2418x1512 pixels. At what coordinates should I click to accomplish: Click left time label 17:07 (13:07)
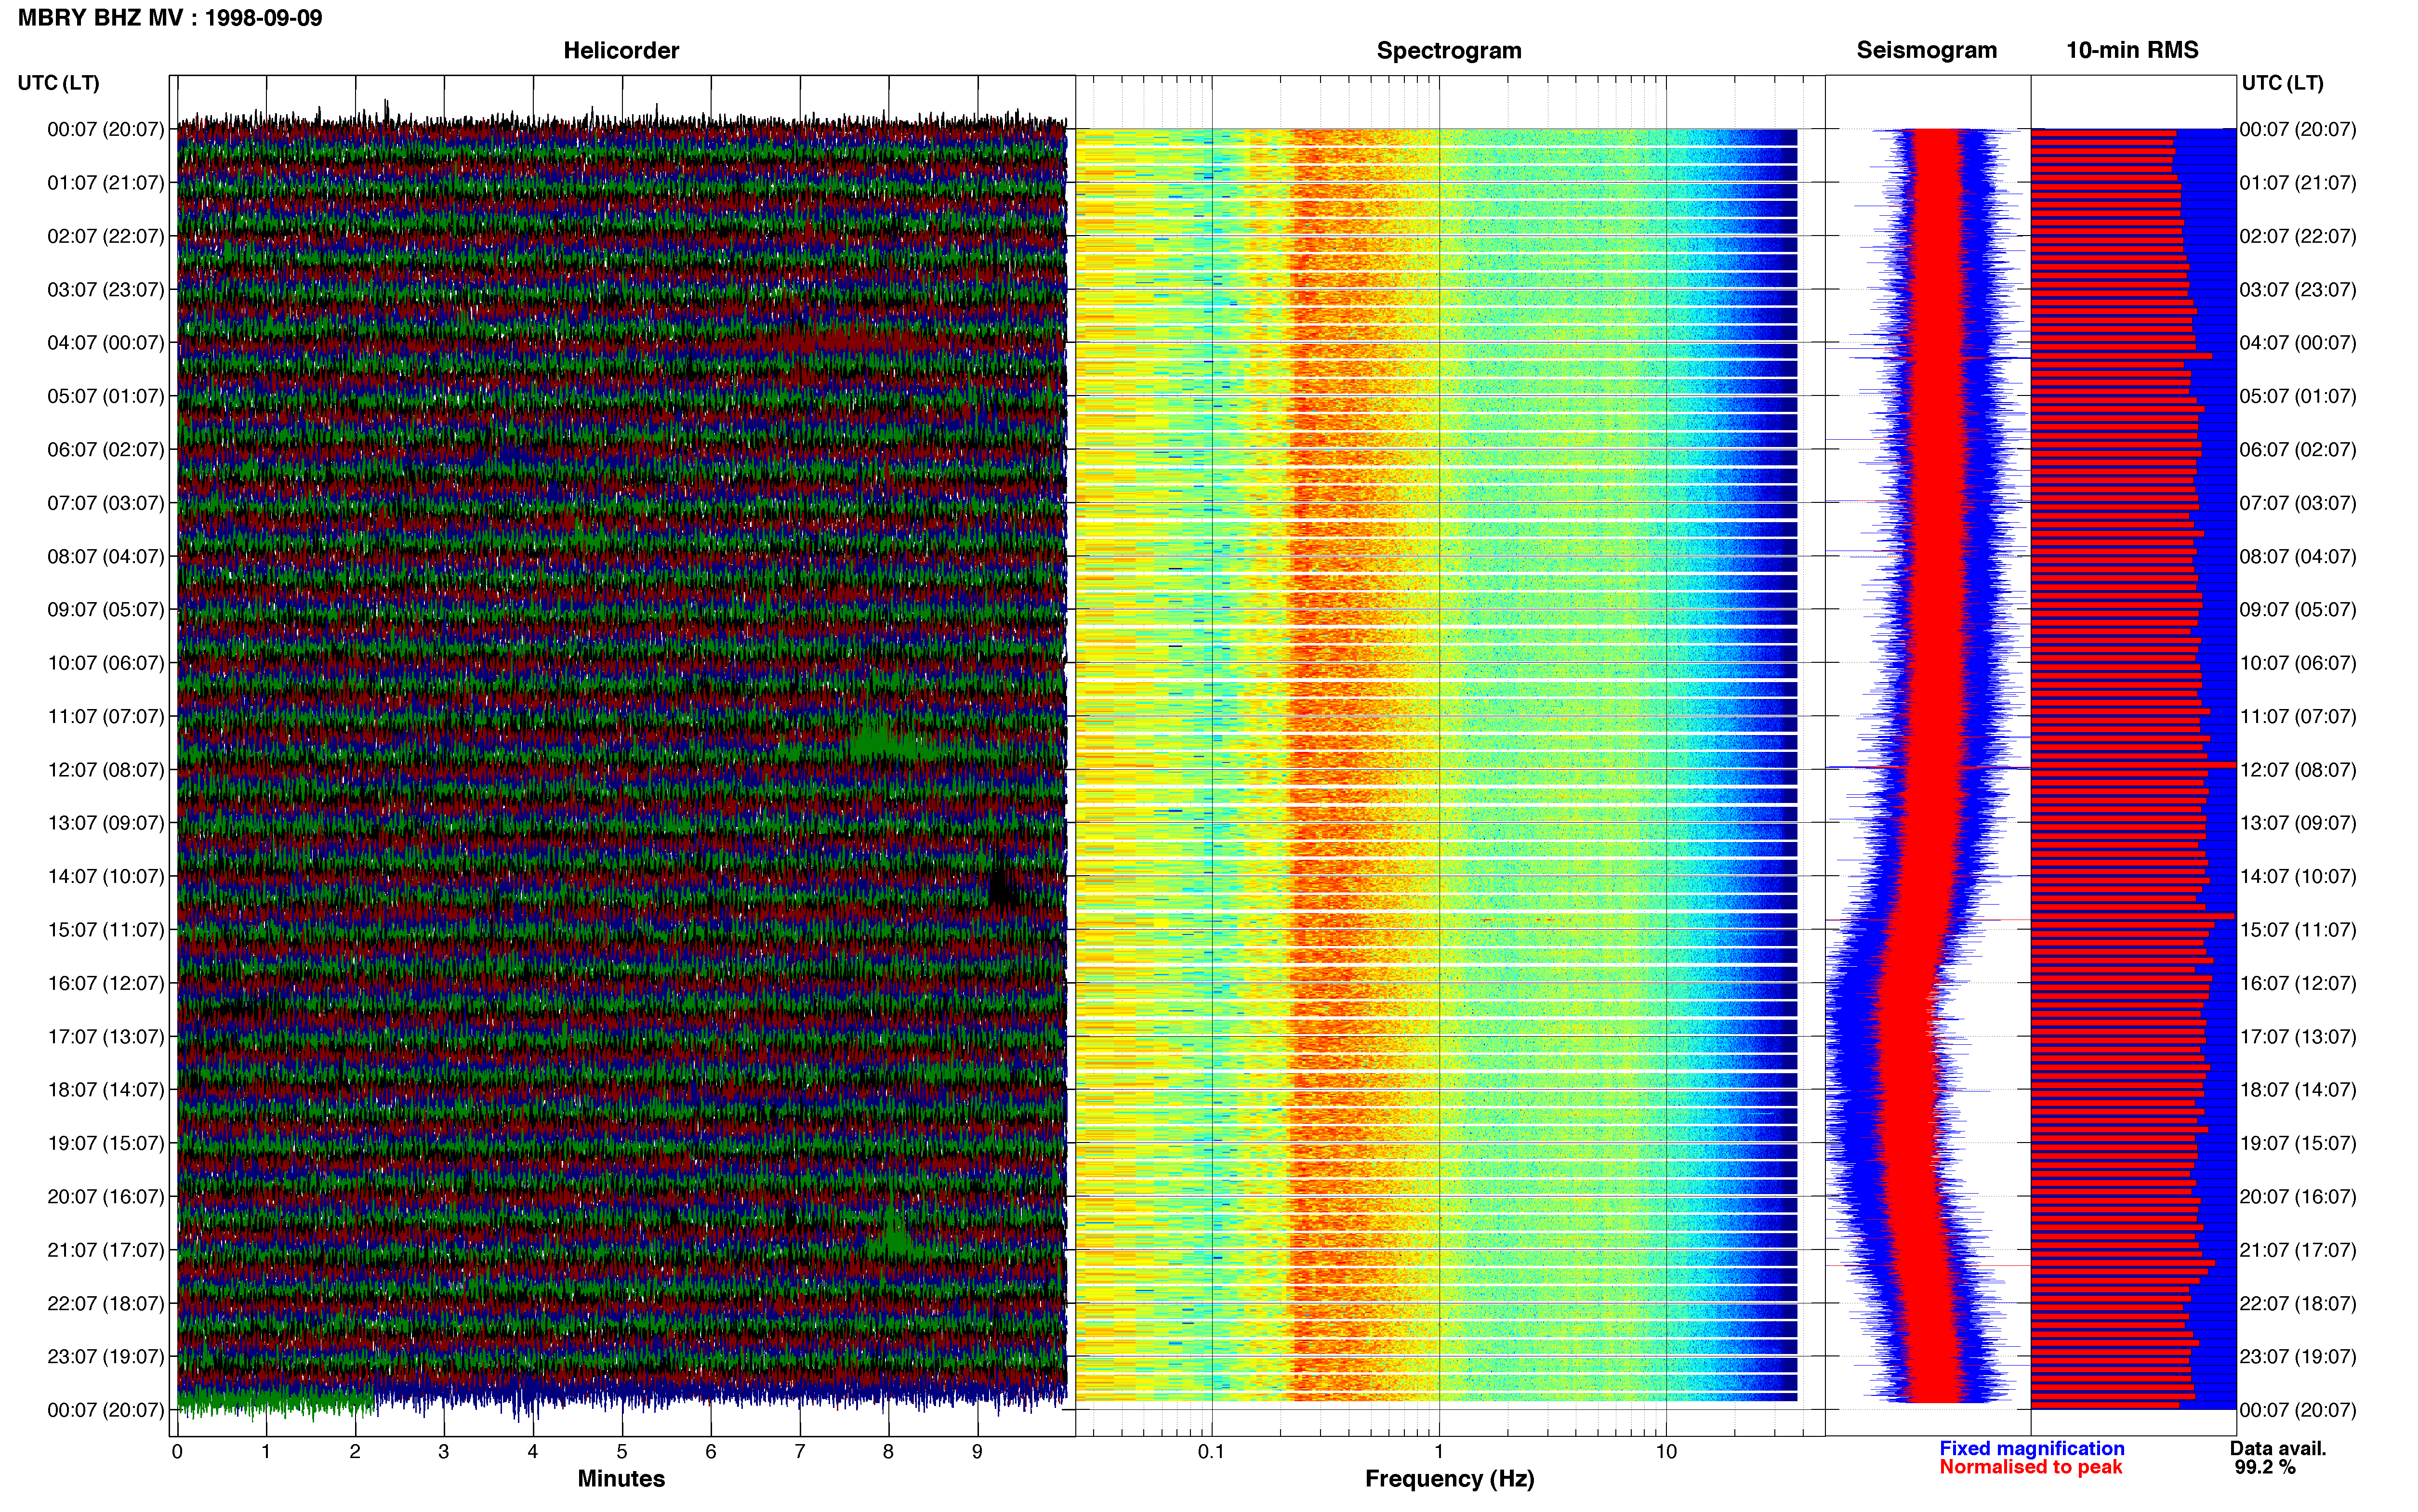[x=106, y=1036]
